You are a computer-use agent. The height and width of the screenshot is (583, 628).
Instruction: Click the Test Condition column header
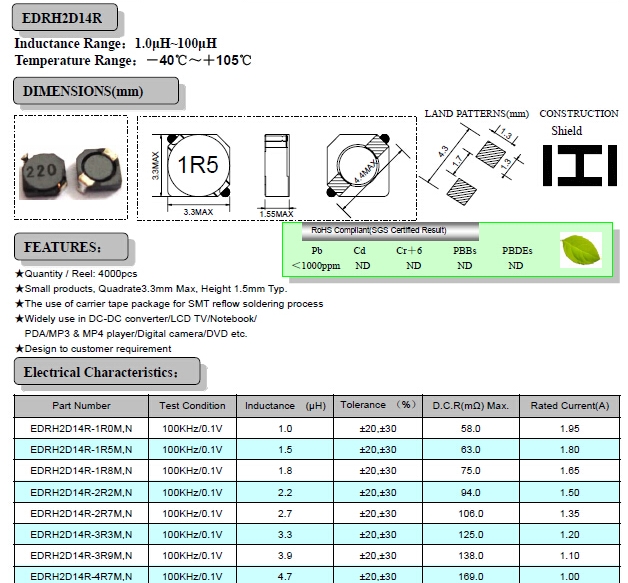[192, 406]
